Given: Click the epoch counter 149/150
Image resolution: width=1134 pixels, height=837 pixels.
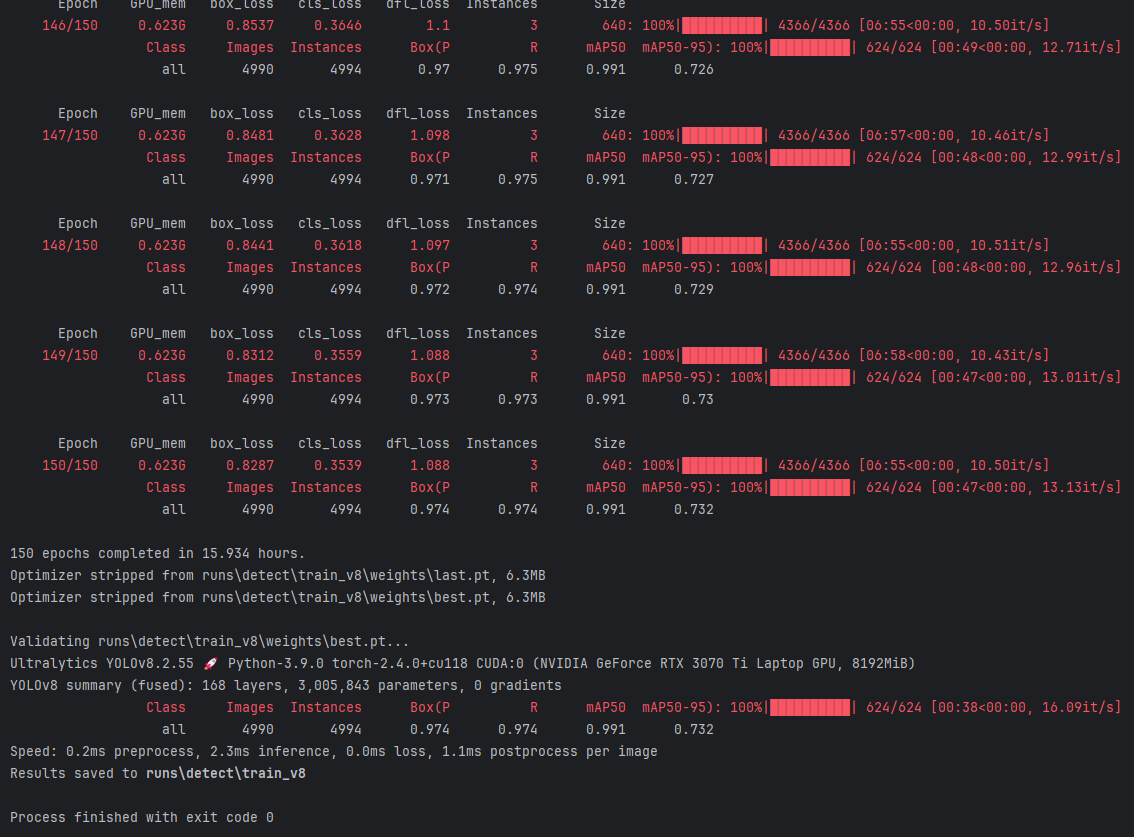Looking at the screenshot, I should [70, 355].
